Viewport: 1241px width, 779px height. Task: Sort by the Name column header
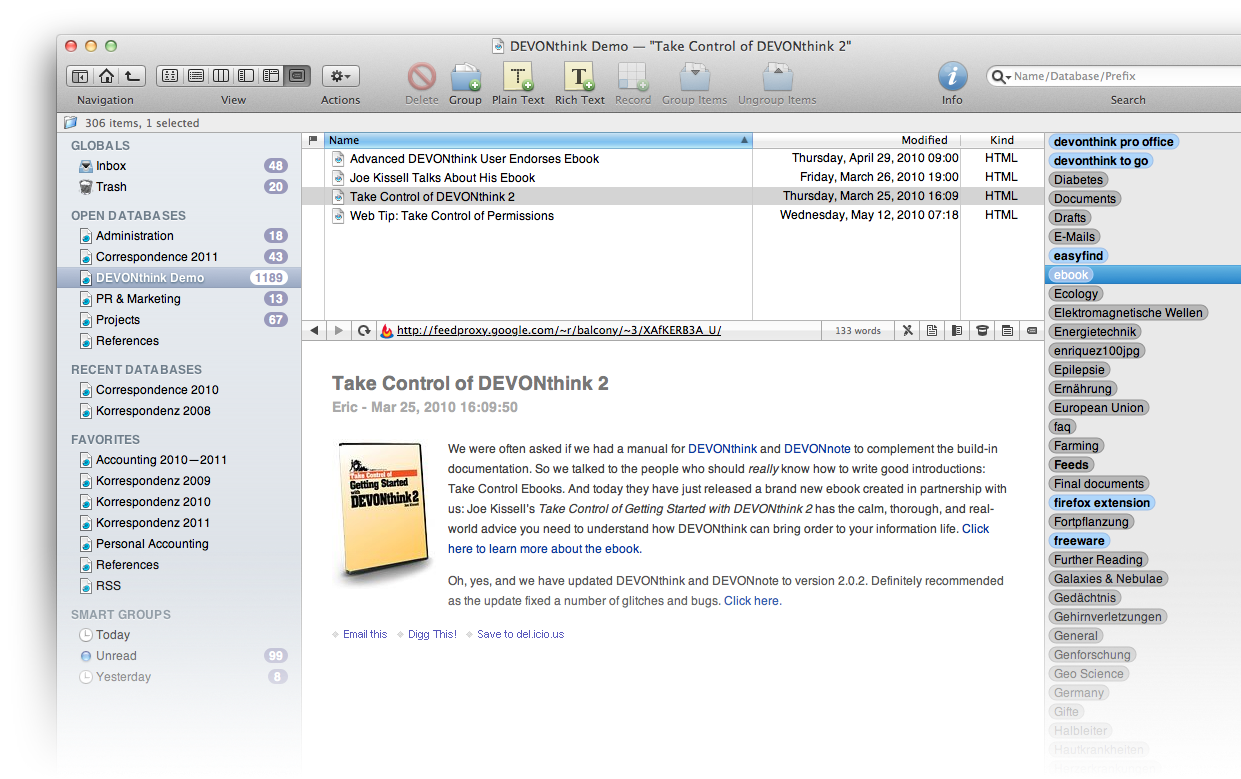tap(538, 140)
